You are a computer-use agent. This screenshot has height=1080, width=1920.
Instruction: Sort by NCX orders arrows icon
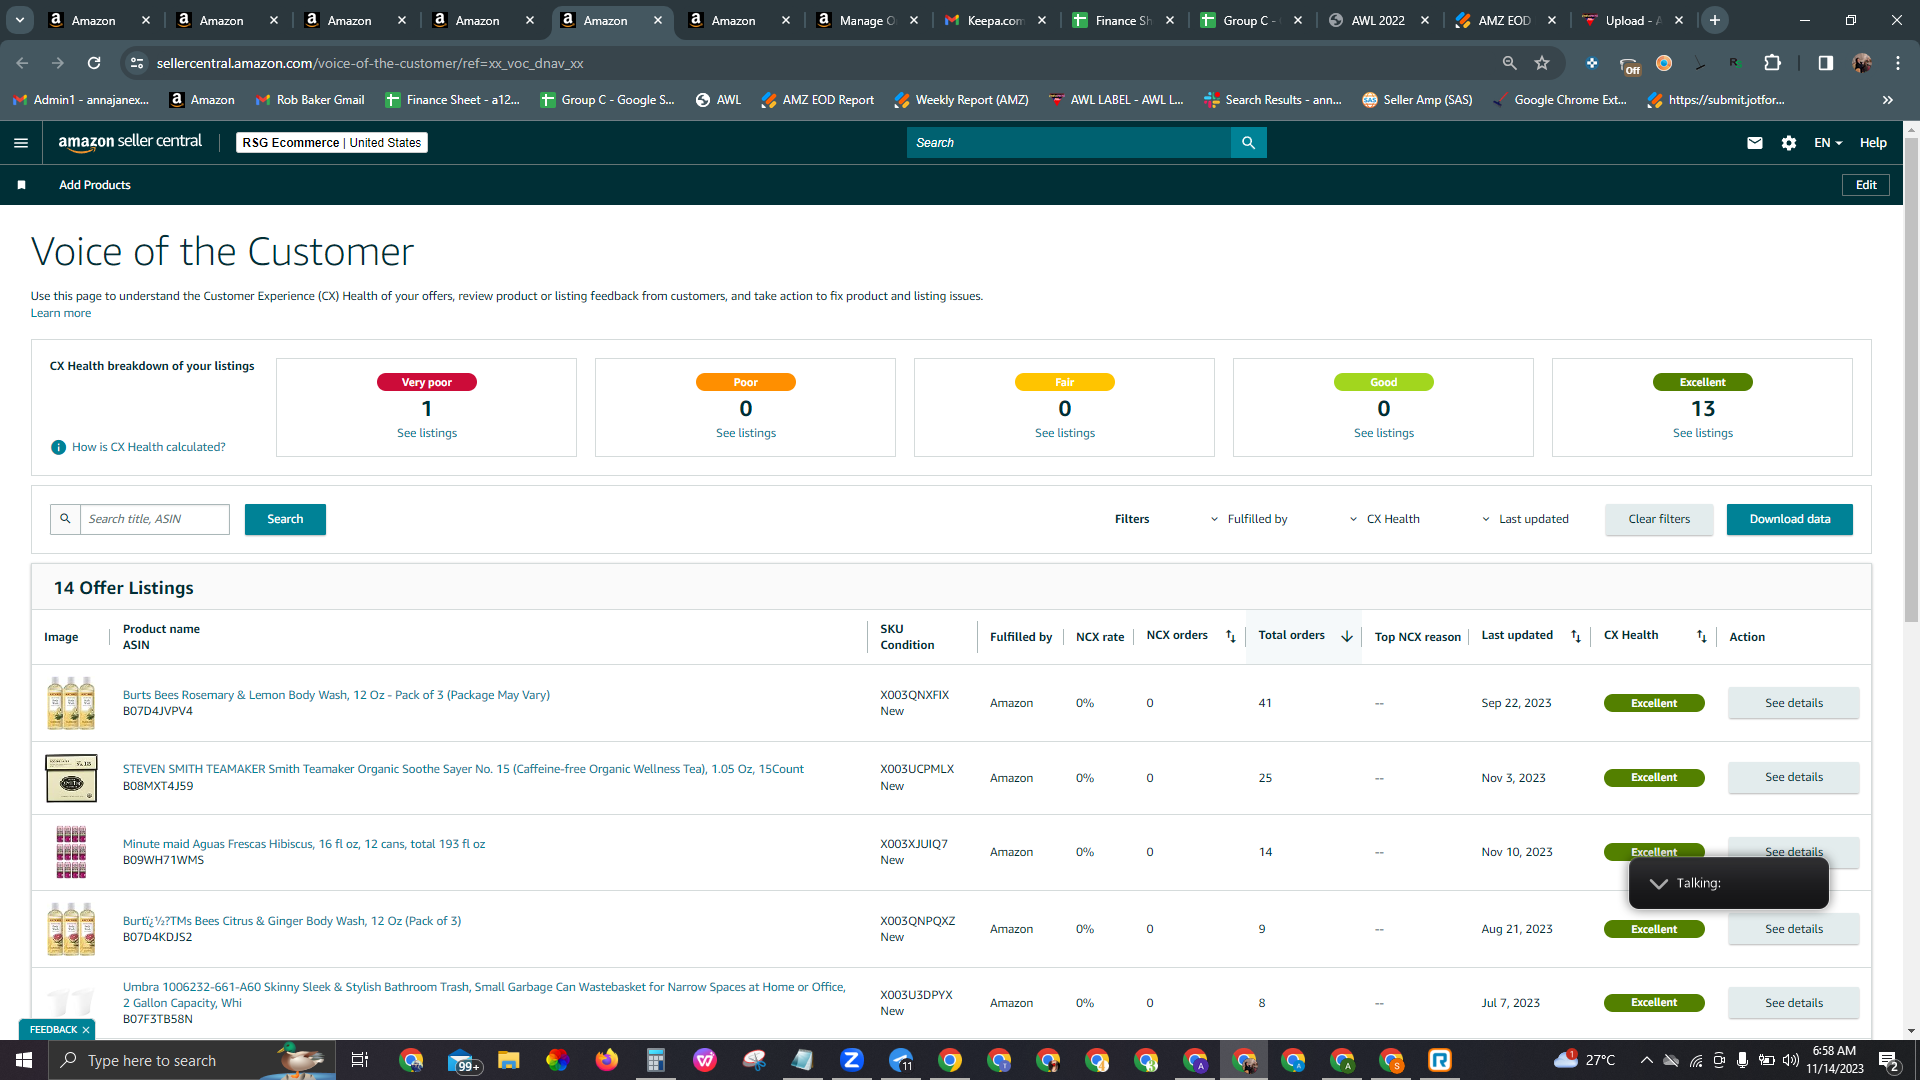tap(1231, 637)
